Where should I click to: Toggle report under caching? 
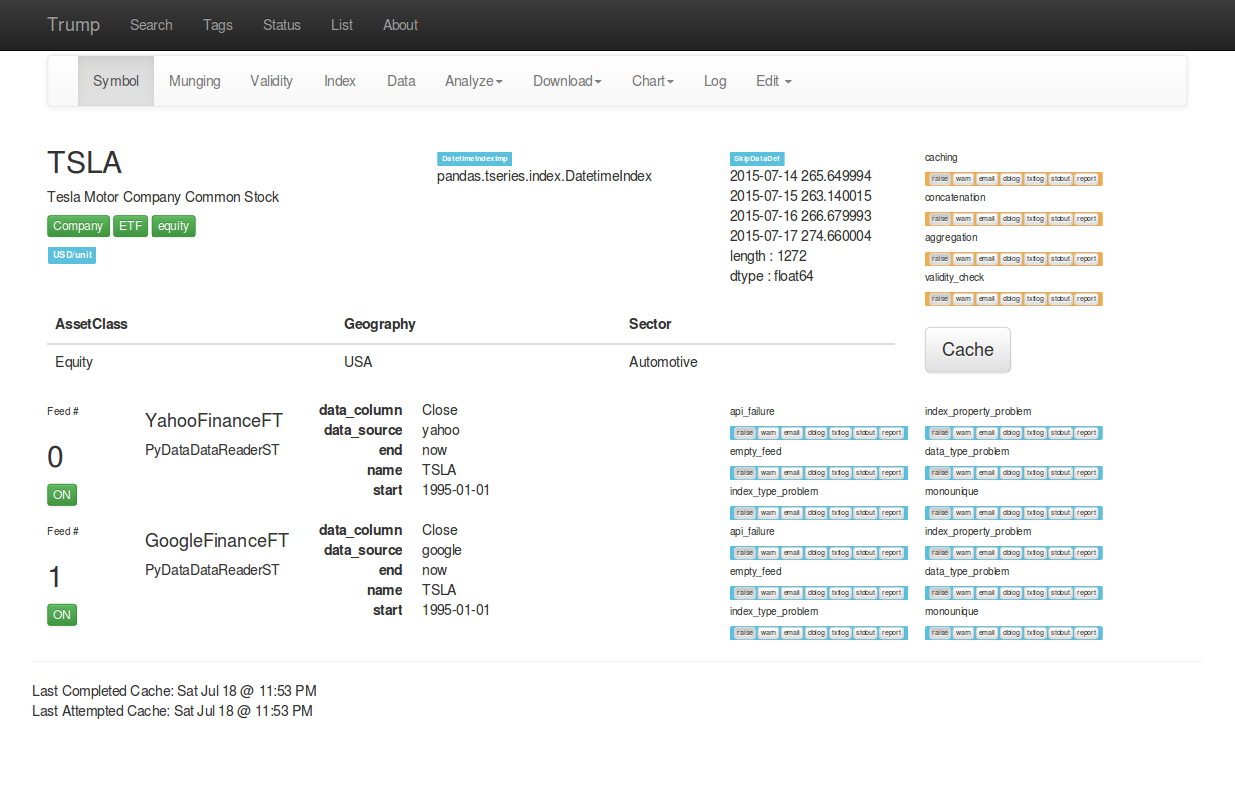tap(1086, 179)
